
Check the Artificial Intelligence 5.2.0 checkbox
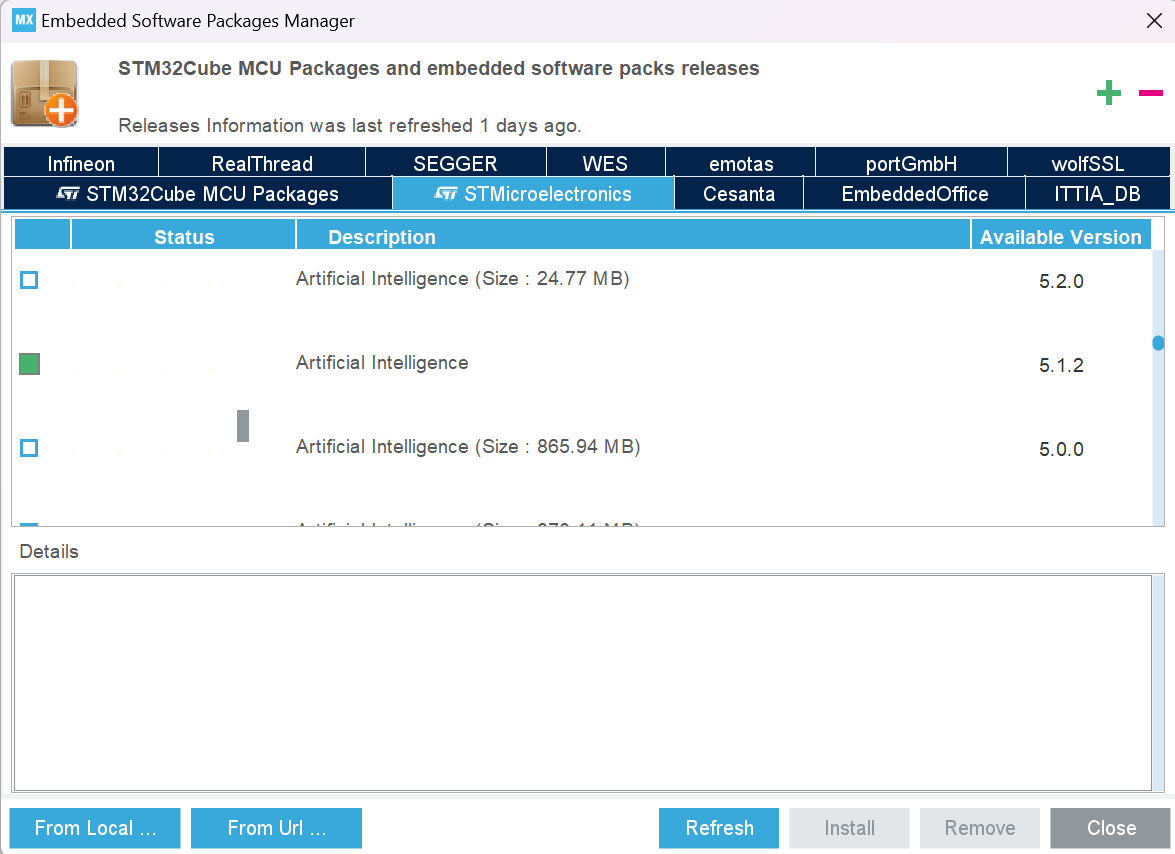coord(28,280)
